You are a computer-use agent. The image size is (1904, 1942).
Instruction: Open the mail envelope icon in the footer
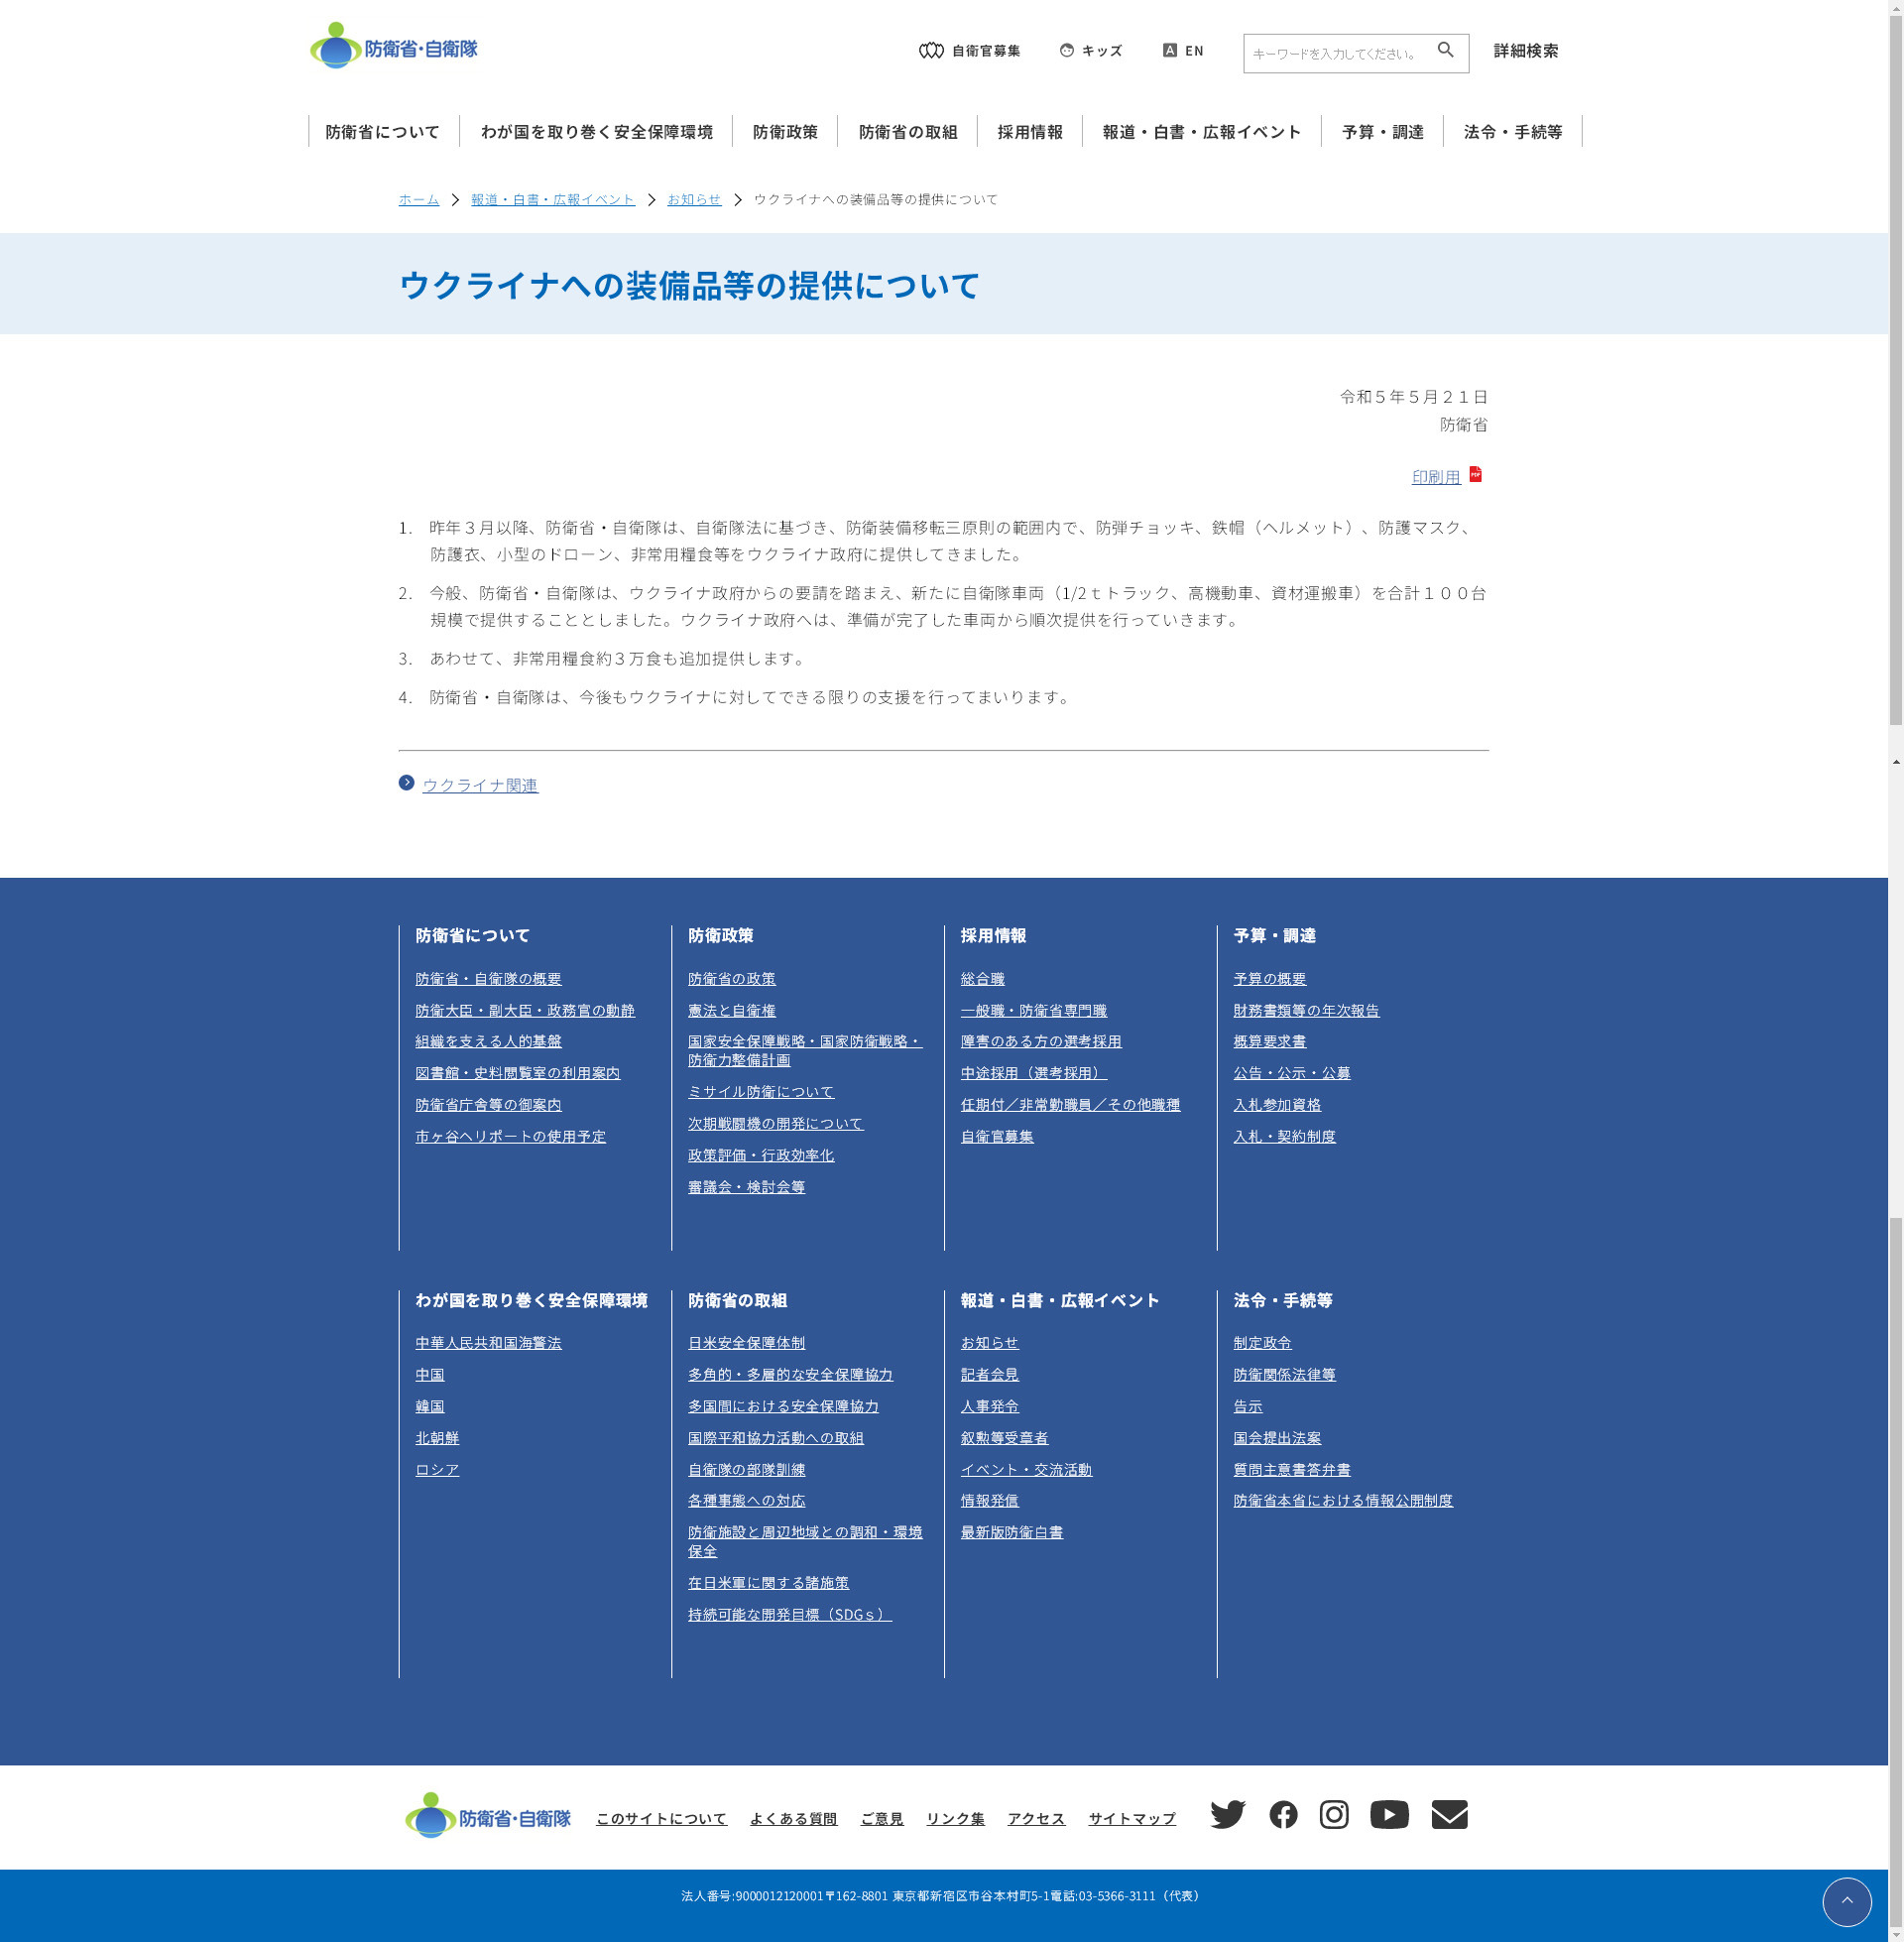(x=1449, y=1814)
